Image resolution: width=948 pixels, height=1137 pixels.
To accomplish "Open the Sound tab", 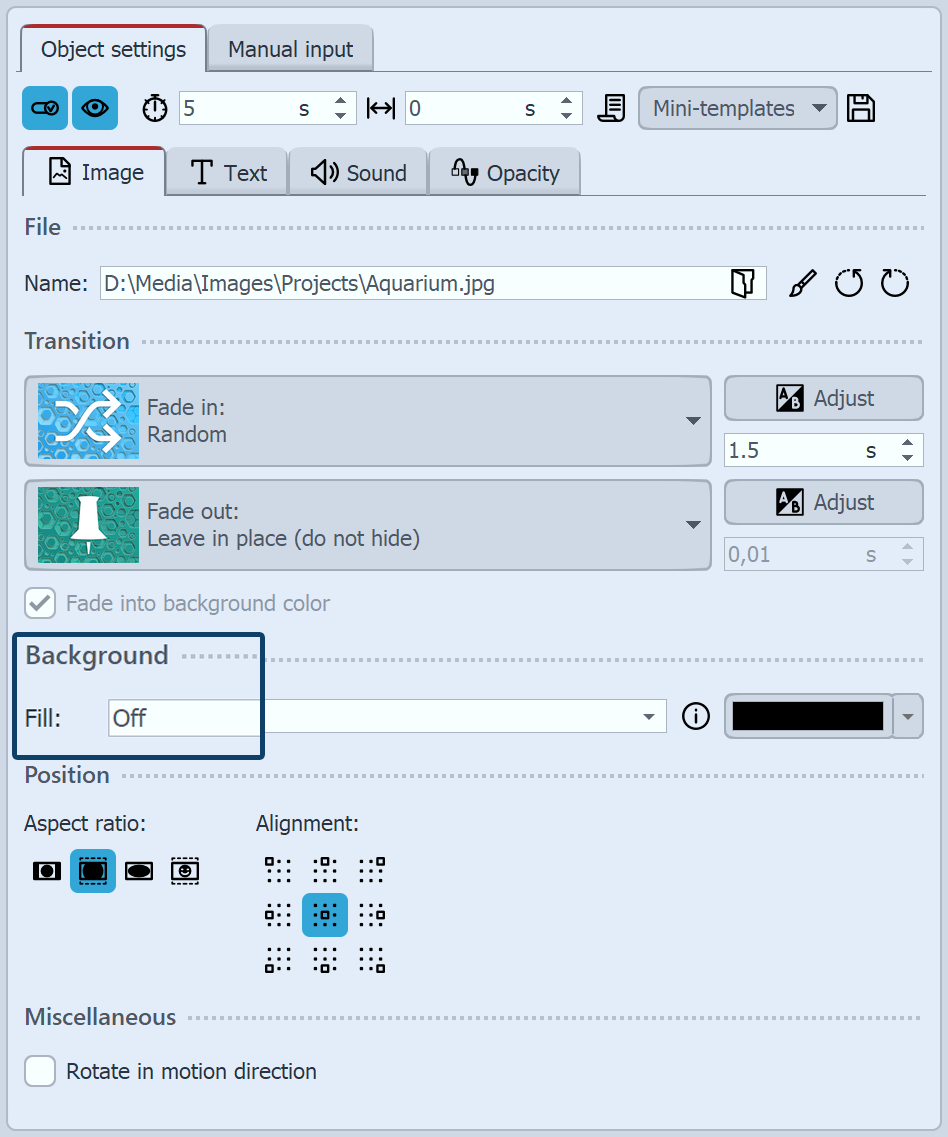I will coord(358,173).
